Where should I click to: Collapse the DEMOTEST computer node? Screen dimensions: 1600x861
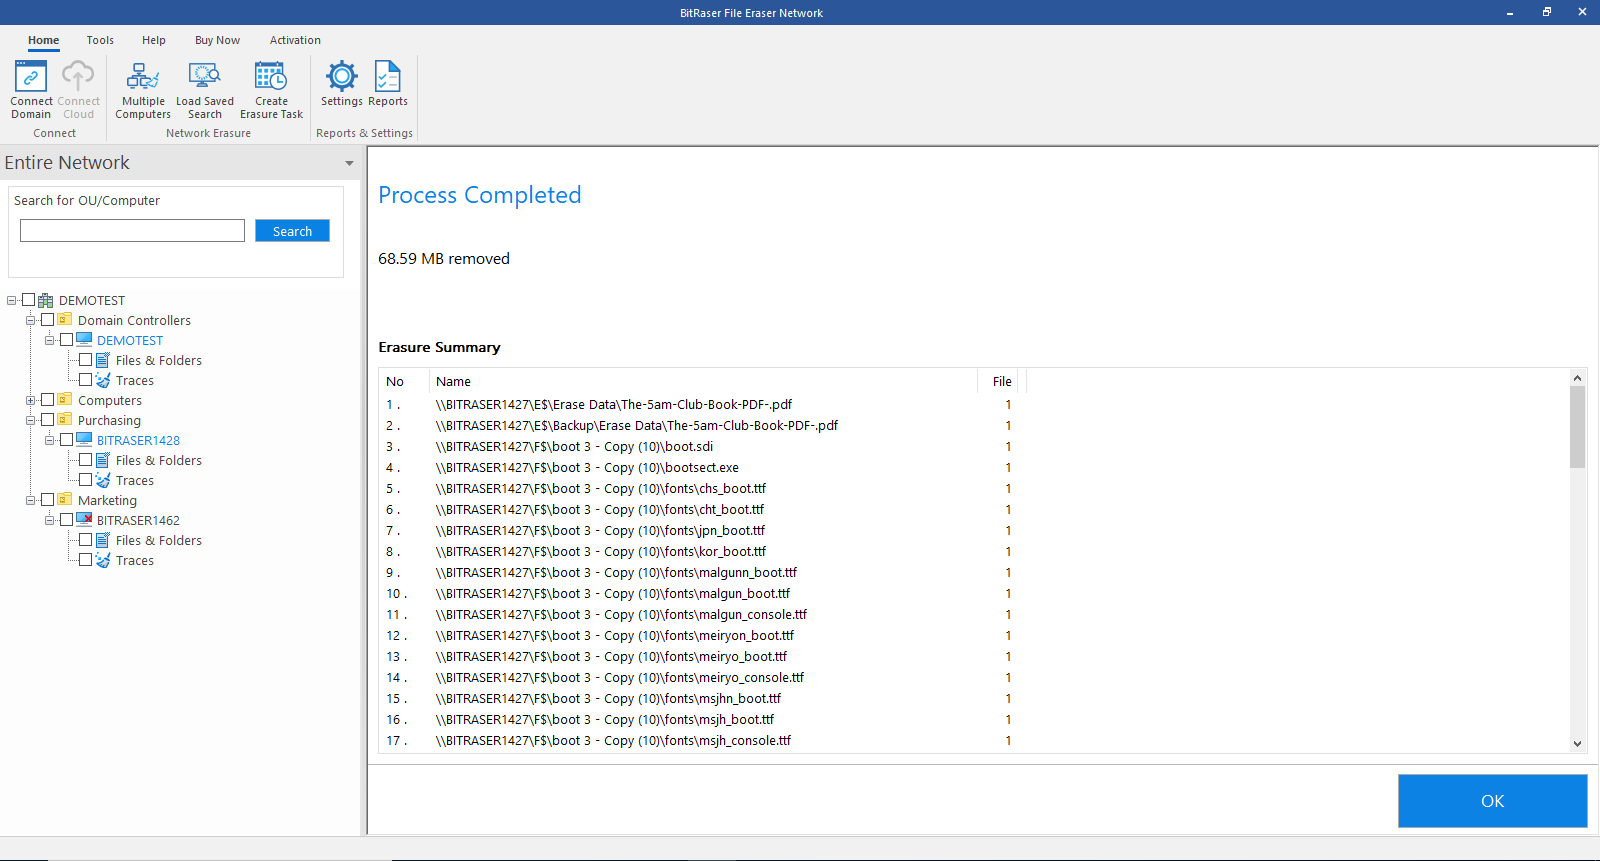pos(50,340)
